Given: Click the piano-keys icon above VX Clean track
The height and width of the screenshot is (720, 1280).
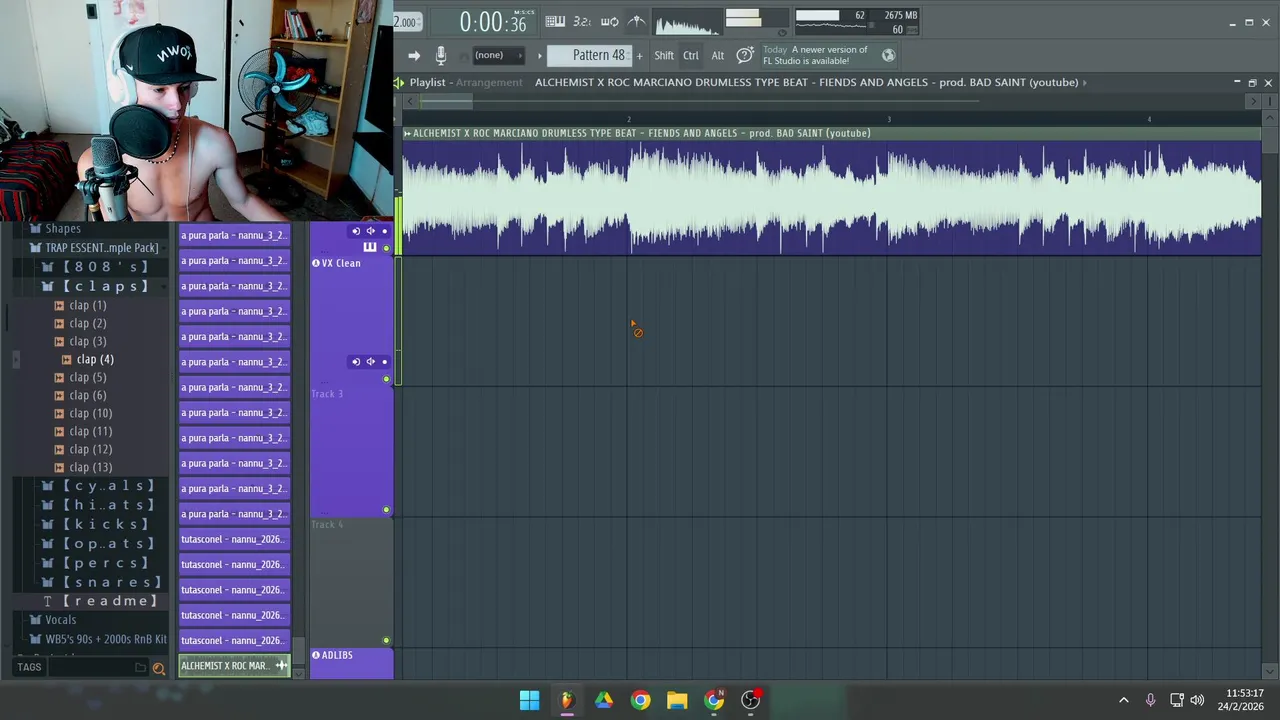Looking at the screenshot, I should [x=370, y=247].
